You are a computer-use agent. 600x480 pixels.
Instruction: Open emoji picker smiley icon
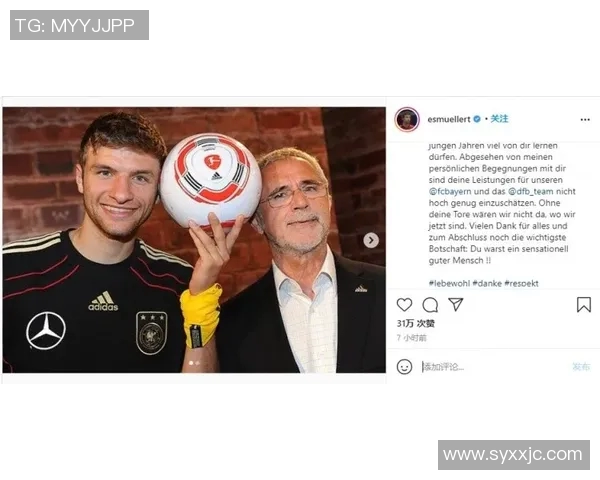tap(404, 367)
